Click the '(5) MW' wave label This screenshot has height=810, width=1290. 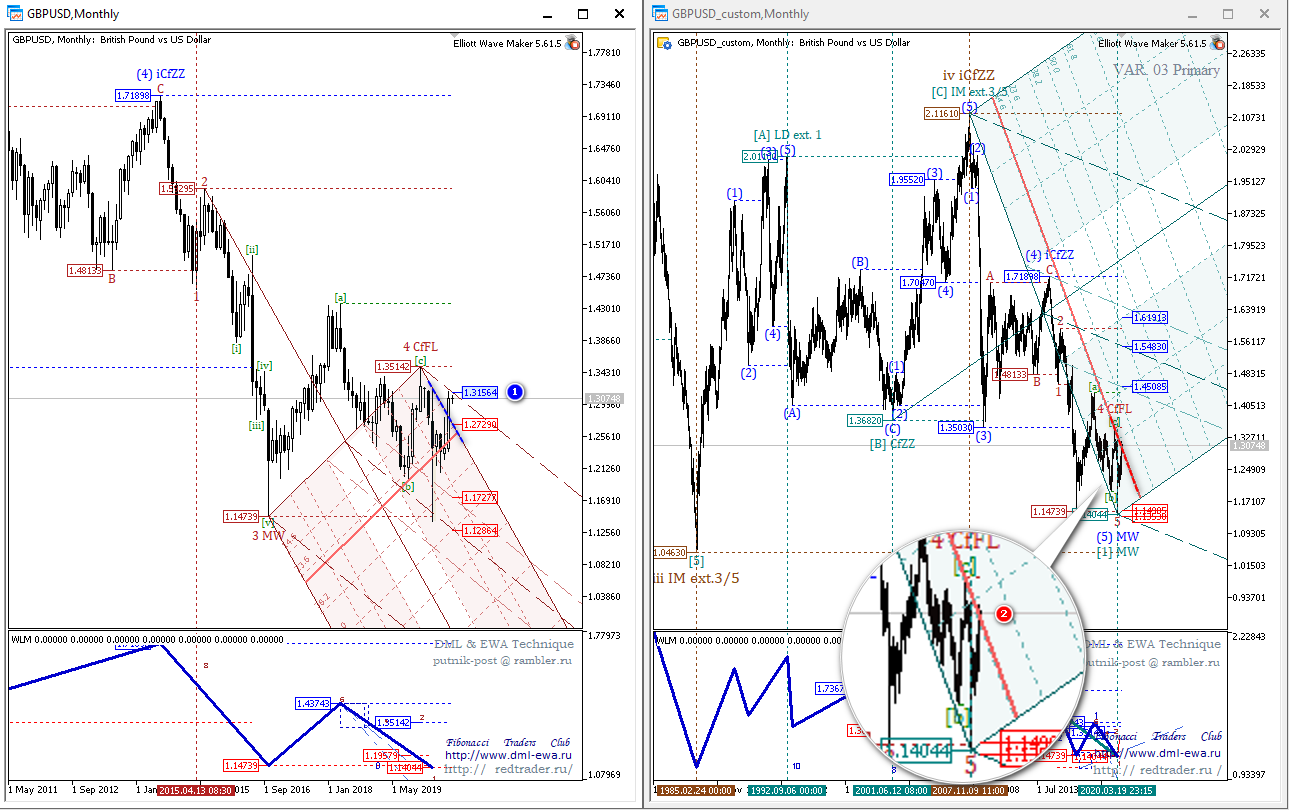pyautogui.click(x=1118, y=537)
